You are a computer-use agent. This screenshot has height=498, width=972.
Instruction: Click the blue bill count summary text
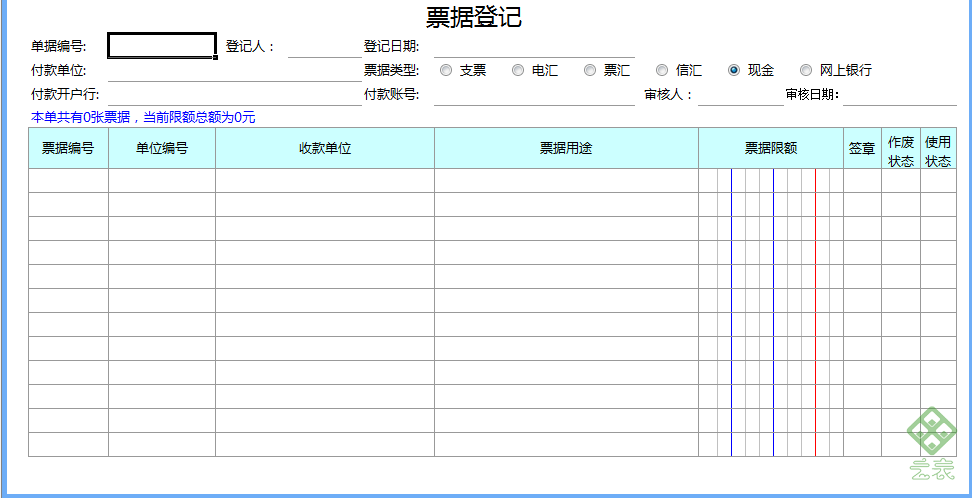click(143, 118)
